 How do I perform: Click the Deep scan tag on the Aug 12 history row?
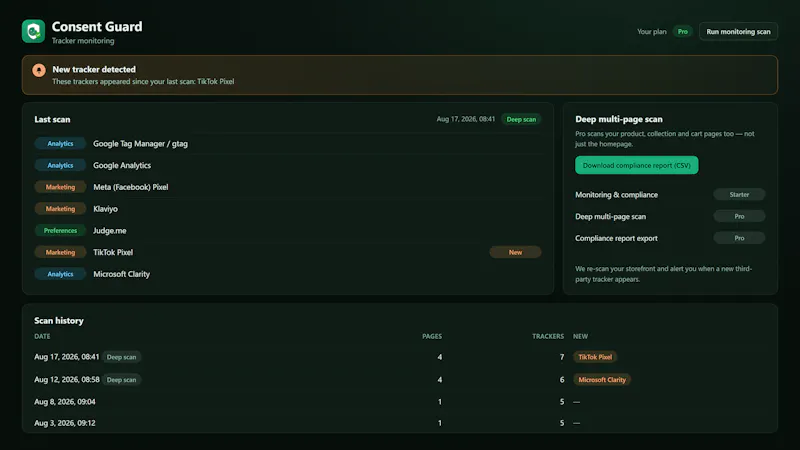pos(121,380)
